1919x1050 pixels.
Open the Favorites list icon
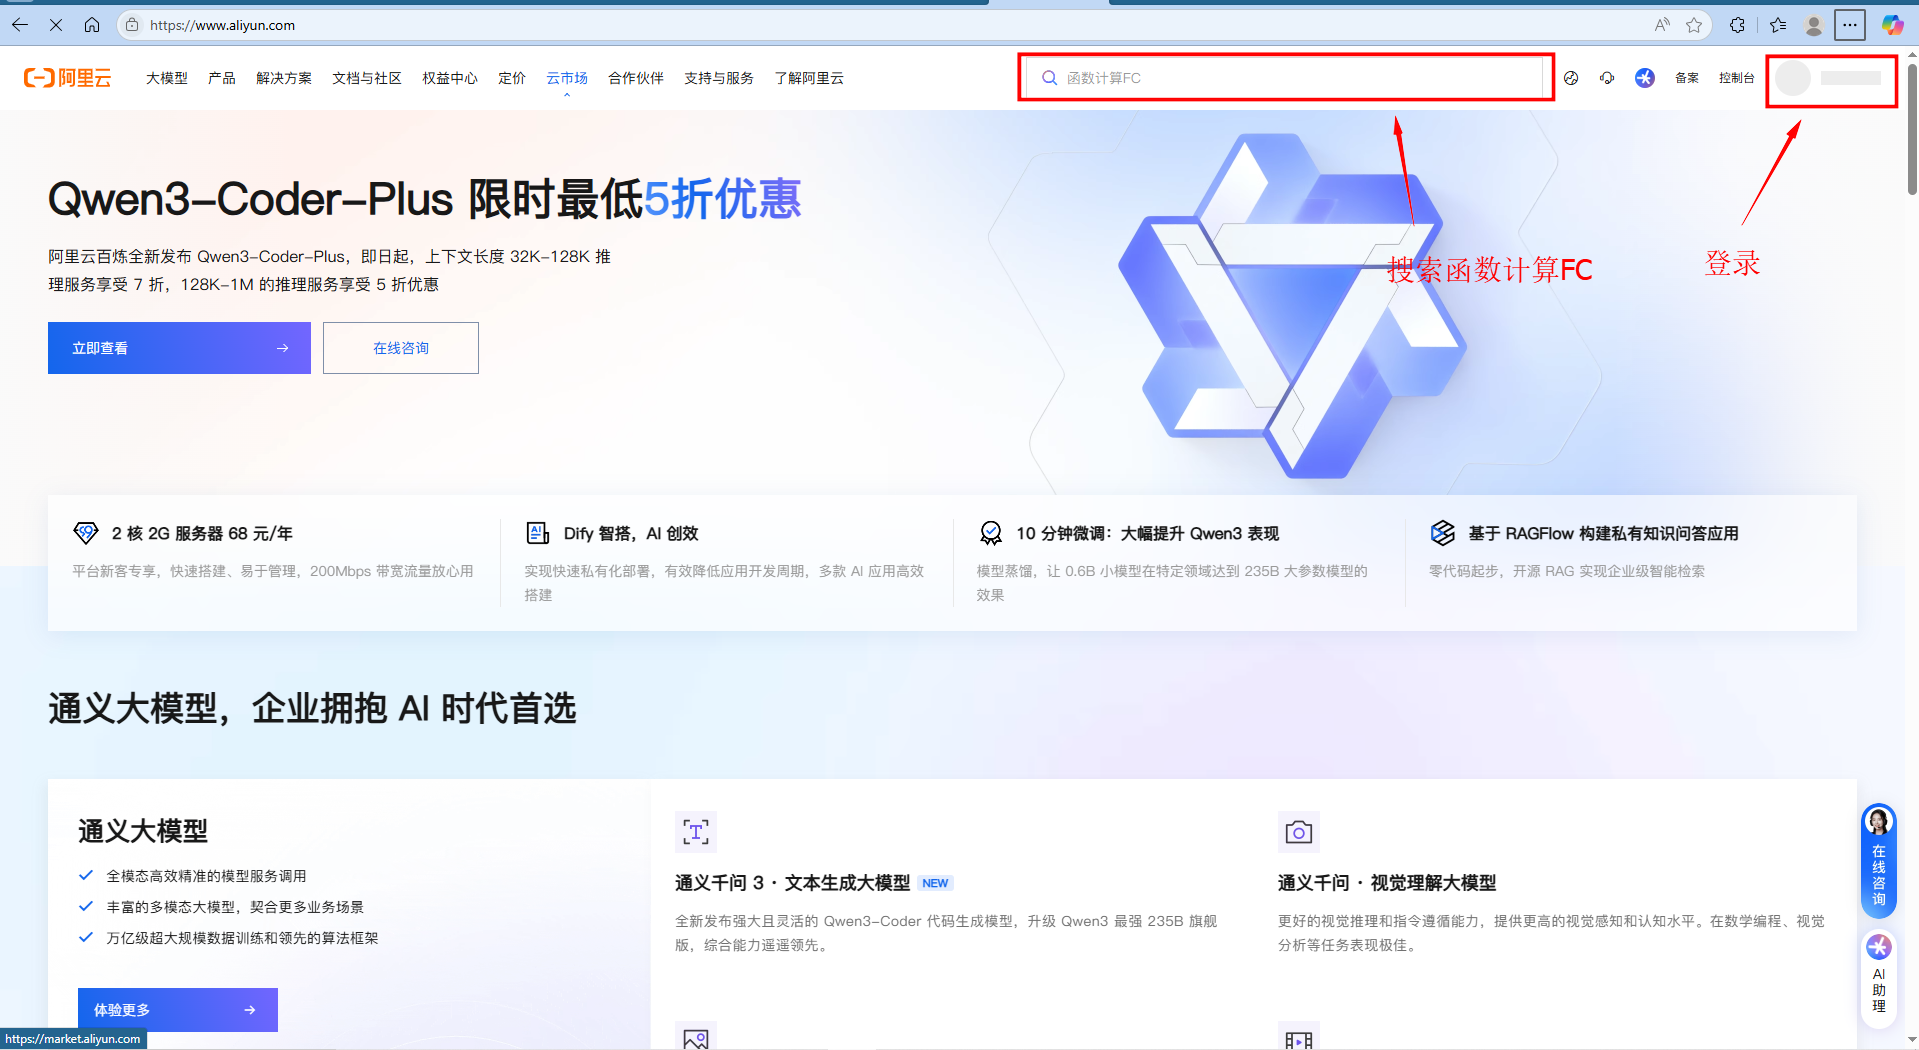point(1777,25)
